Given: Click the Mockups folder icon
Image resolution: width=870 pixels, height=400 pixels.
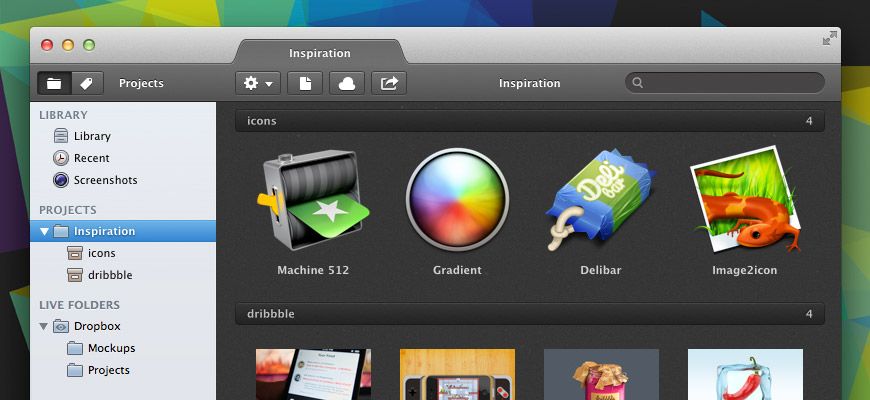Looking at the screenshot, I should coord(75,348).
